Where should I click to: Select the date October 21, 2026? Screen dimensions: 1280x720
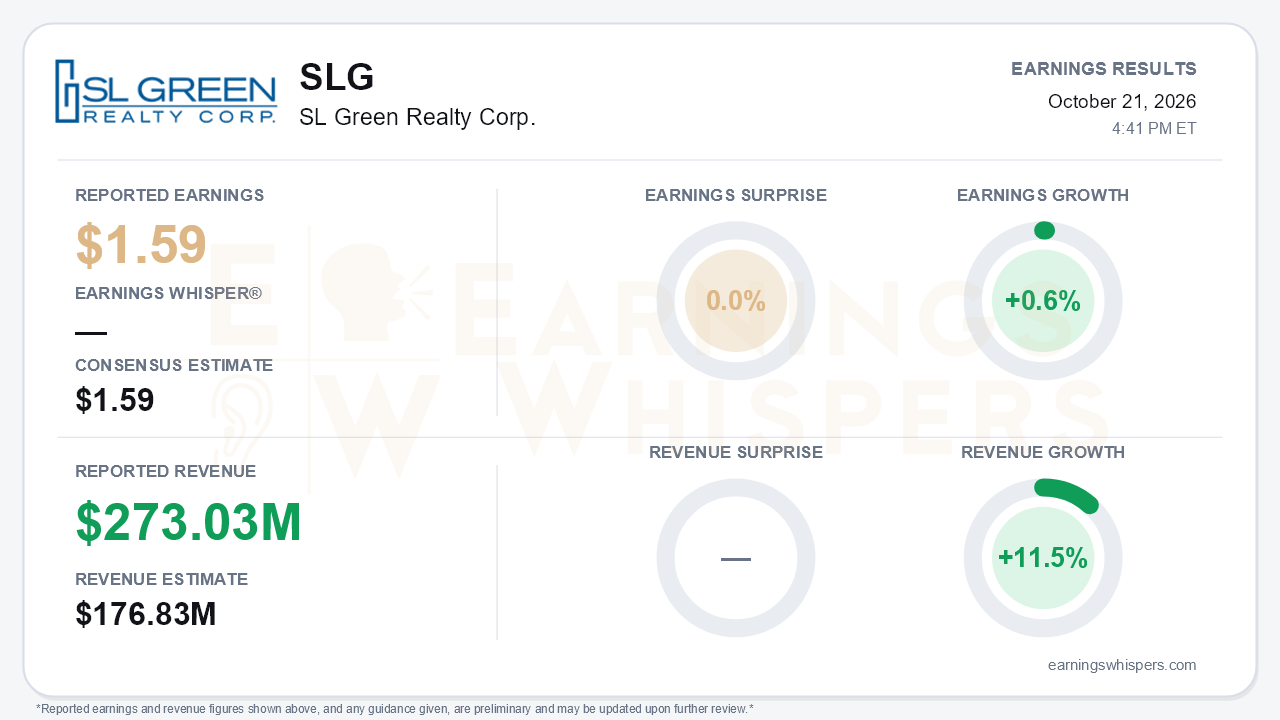(x=1122, y=101)
